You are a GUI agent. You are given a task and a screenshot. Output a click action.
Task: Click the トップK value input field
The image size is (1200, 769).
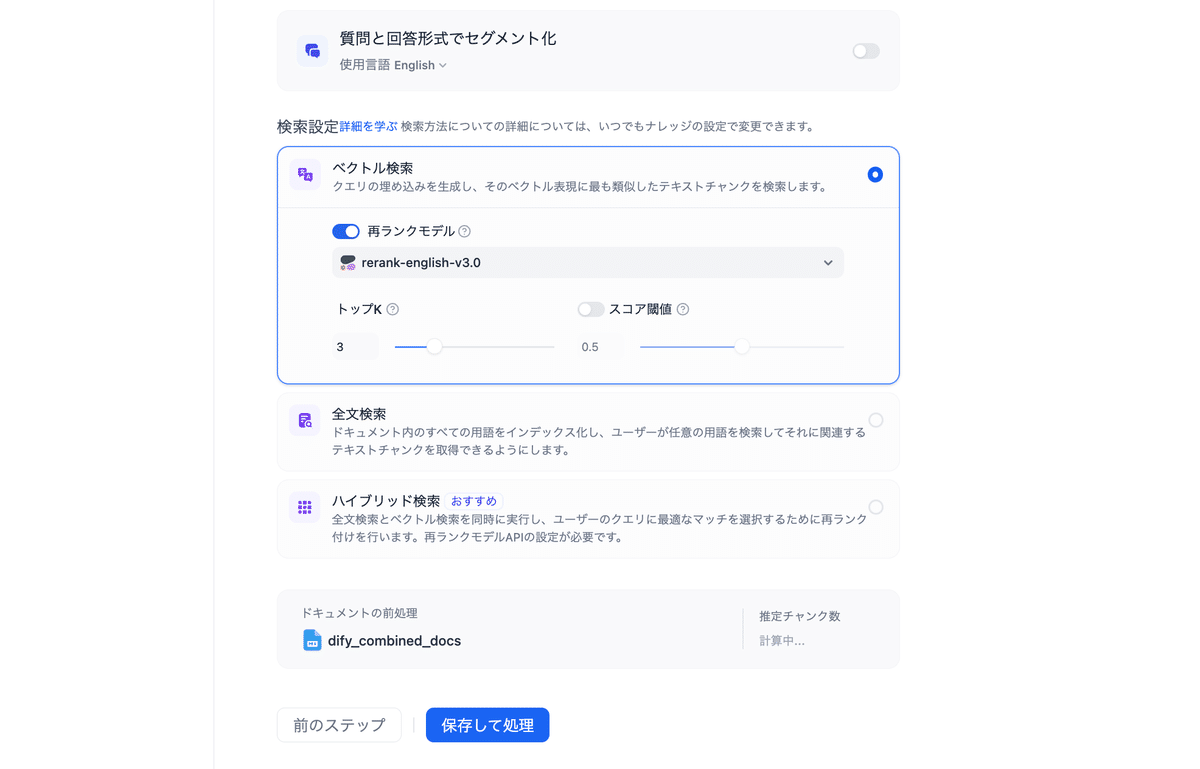click(x=355, y=345)
